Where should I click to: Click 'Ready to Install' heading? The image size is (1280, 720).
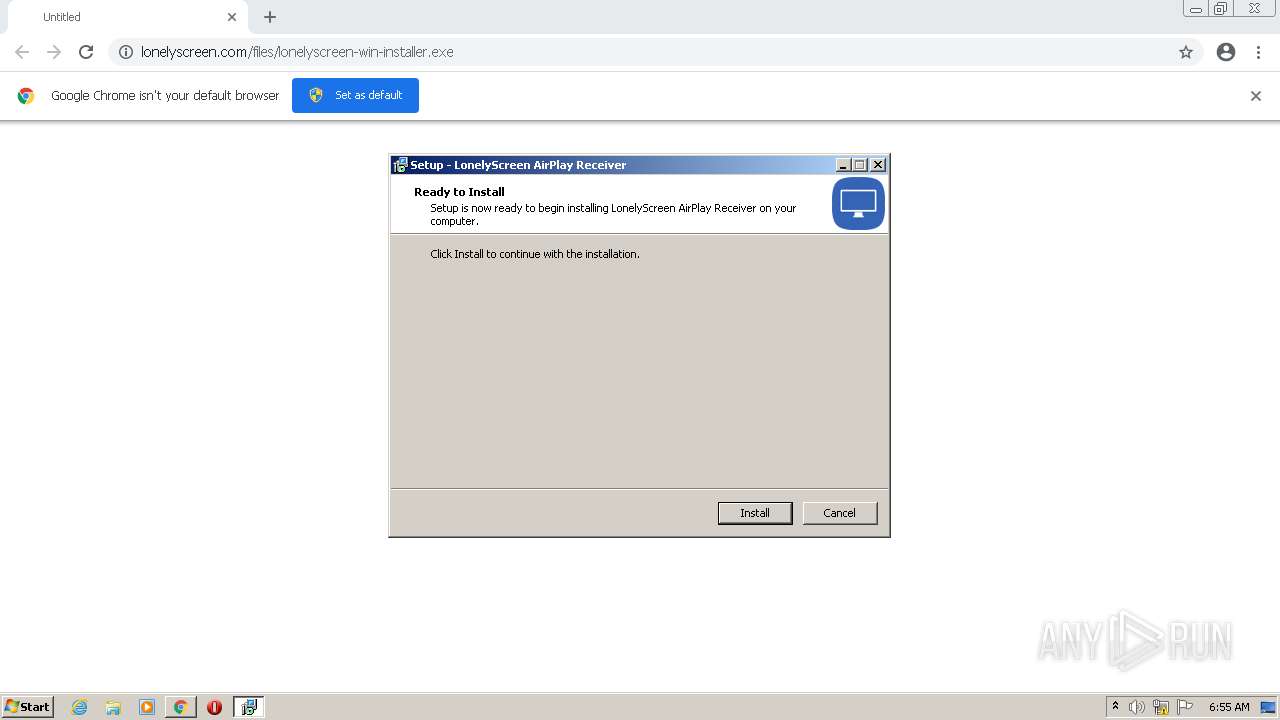(459, 192)
